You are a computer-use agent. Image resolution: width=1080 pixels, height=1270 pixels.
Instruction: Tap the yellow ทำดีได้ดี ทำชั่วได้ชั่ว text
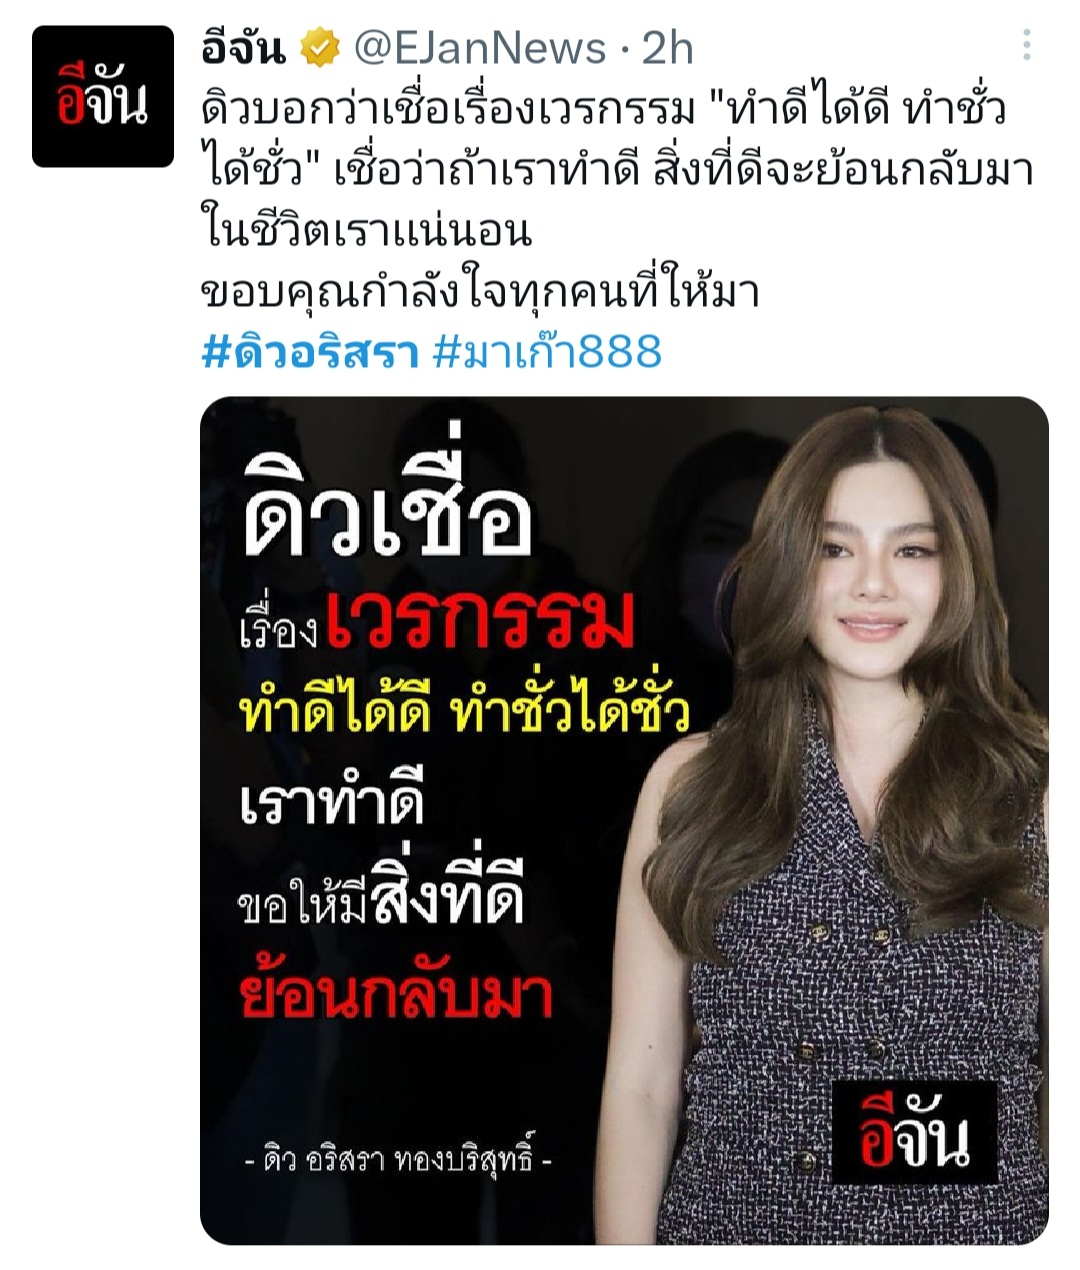(464, 711)
